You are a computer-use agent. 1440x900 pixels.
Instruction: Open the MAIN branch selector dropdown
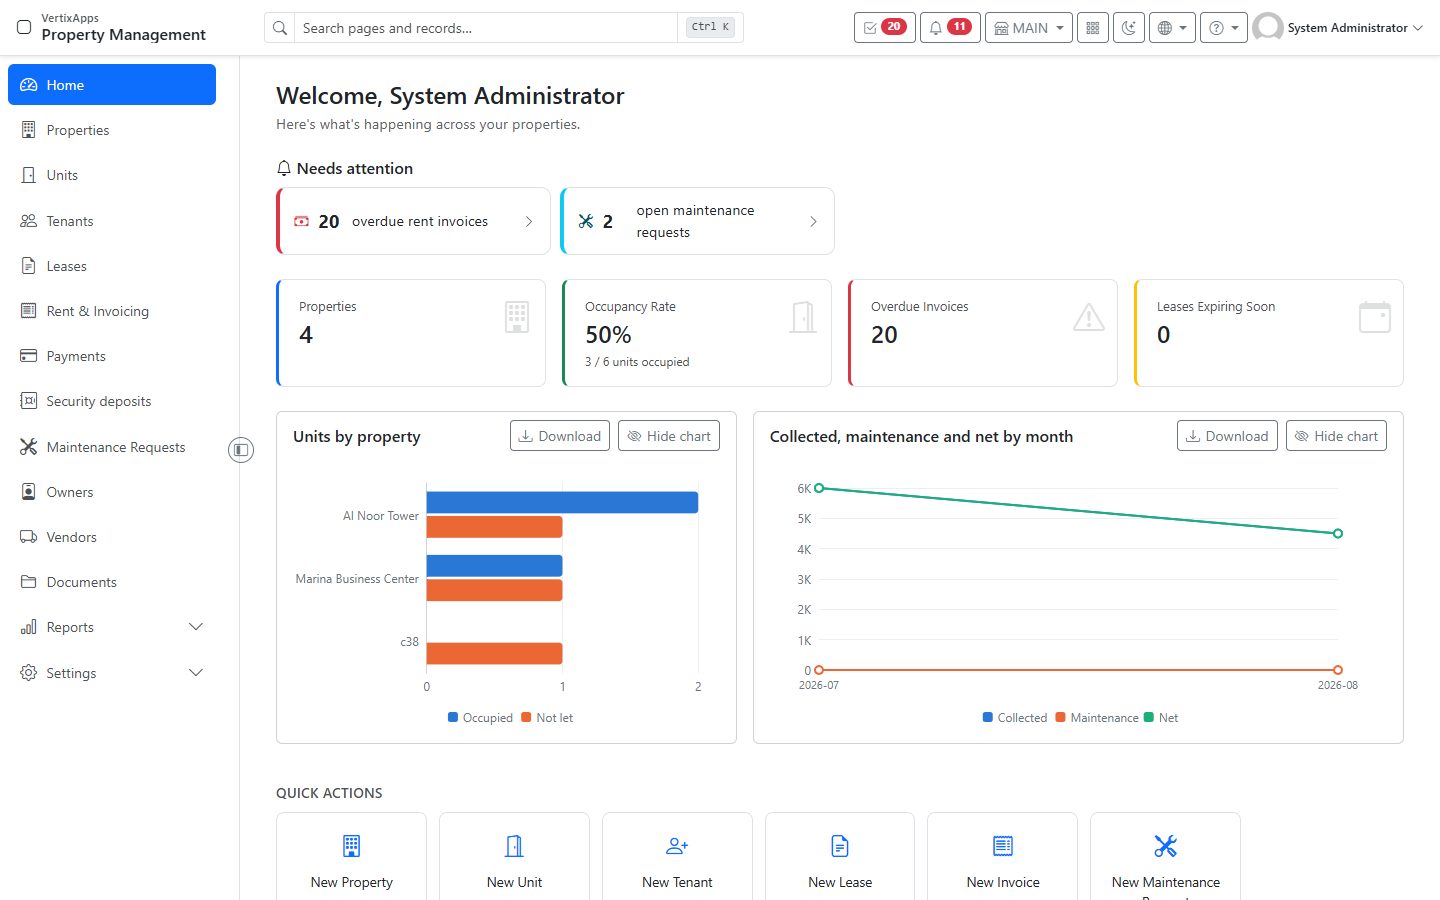click(x=1029, y=28)
